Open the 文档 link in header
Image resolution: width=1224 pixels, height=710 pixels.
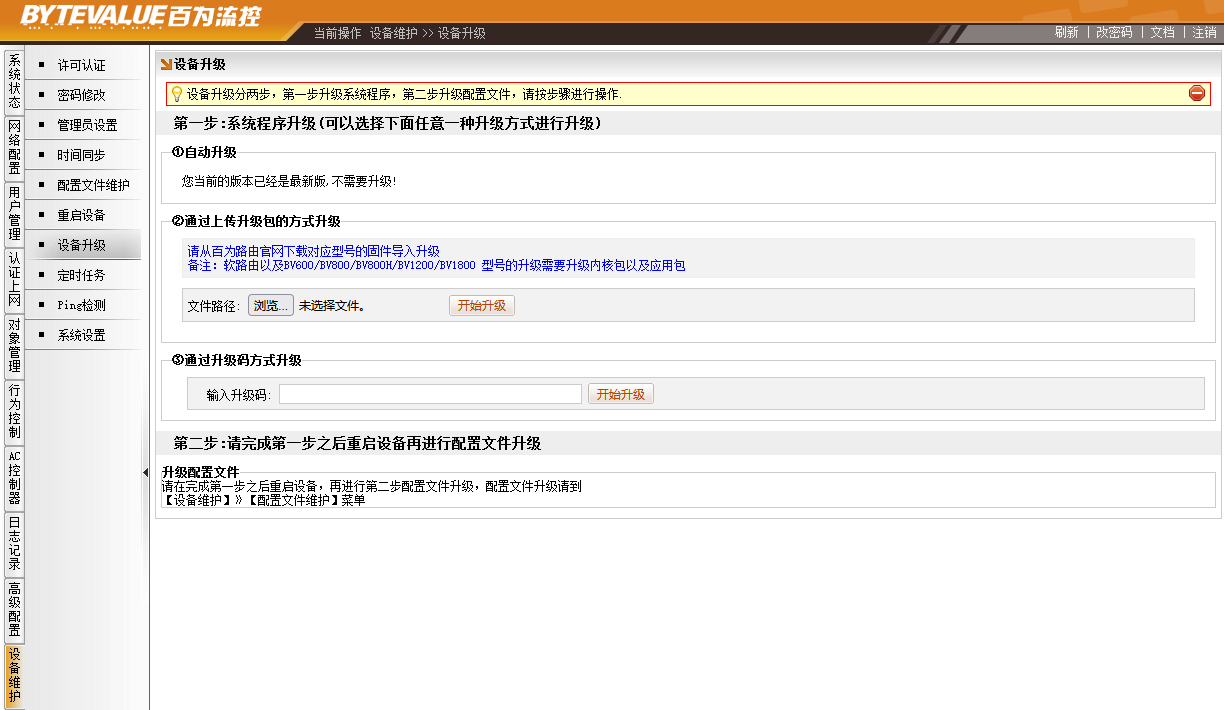pyautogui.click(x=1162, y=32)
